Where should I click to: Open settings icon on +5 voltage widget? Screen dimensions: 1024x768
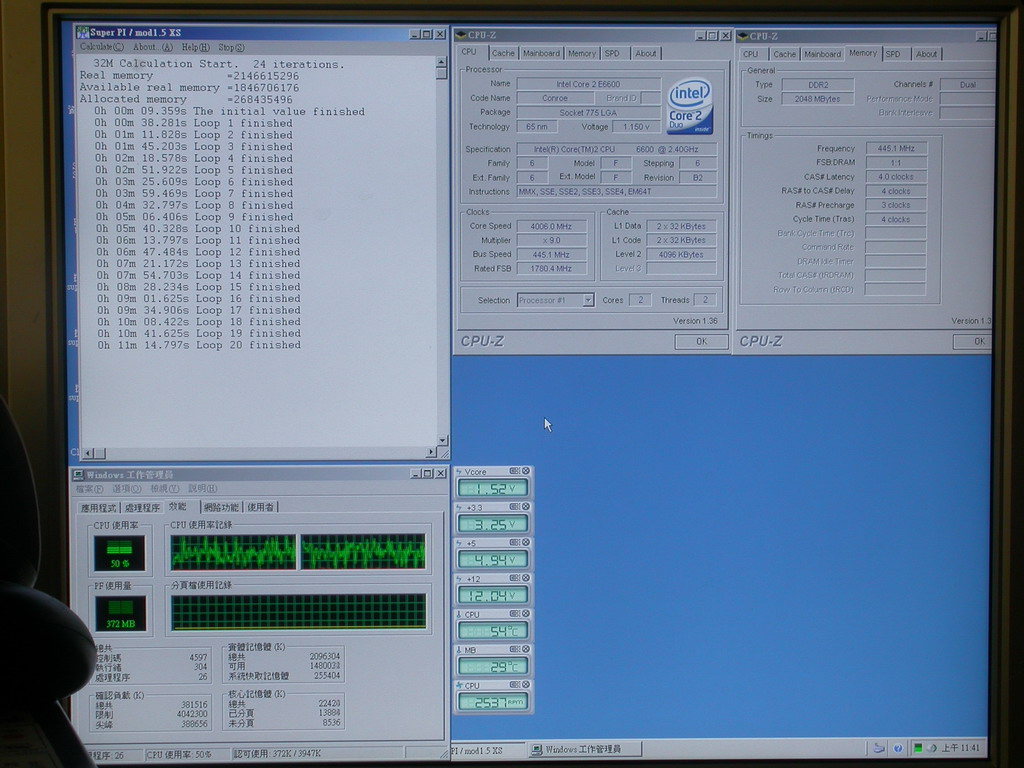pyautogui.click(x=515, y=542)
